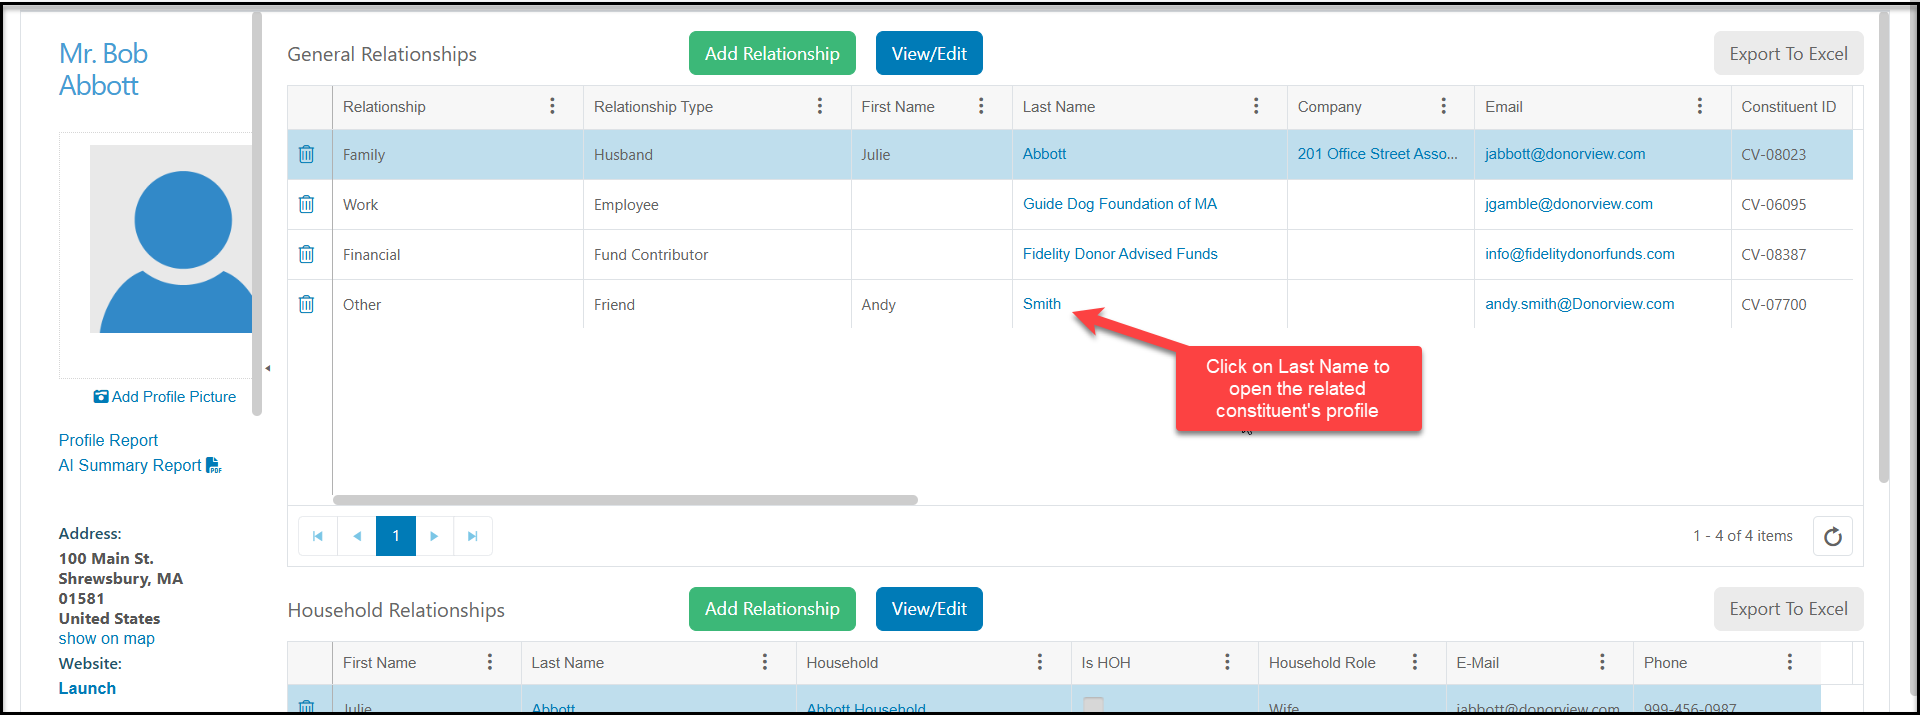Delete the Family relationship row via trash icon
This screenshot has height=715, width=1920.
point(306,154)
